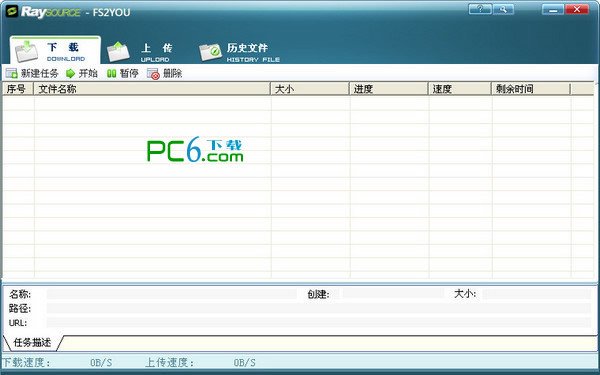Viewport: 600px width, 375px height.
Task: Click the 大小 value field in details panel
Action: pyautogui.click(x=537, y=293)
